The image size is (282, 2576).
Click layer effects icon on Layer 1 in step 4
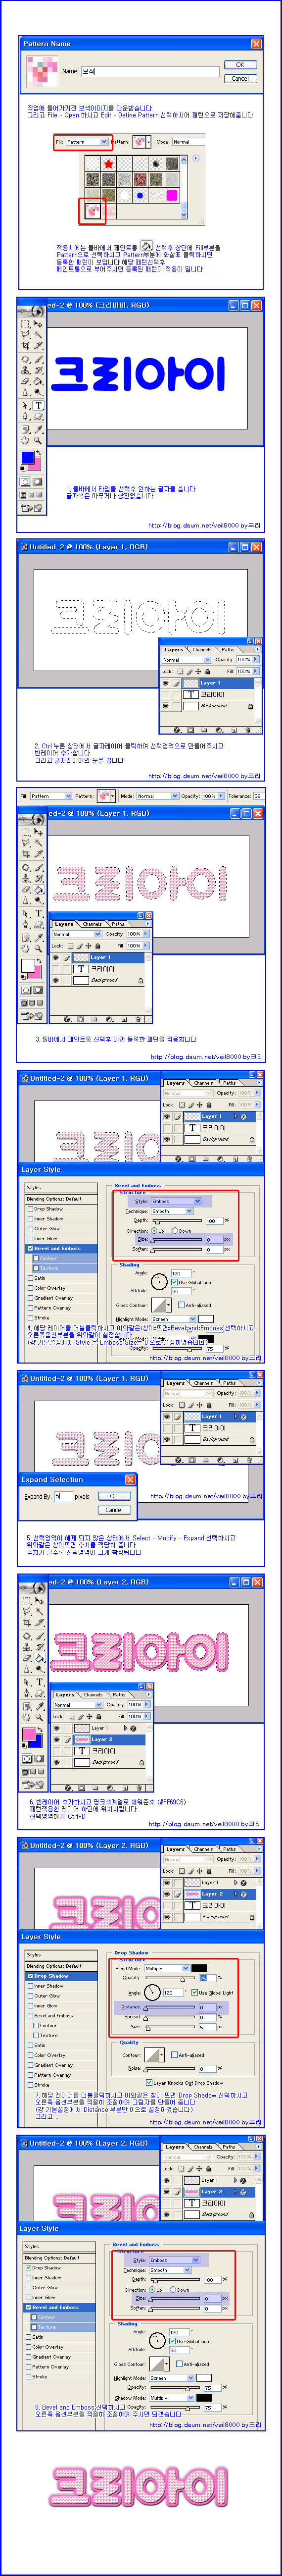243,1116
